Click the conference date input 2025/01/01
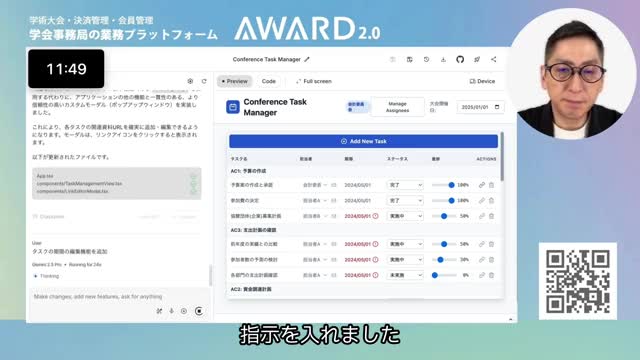This screenshot has height=360, width=640. coord(480,107)
